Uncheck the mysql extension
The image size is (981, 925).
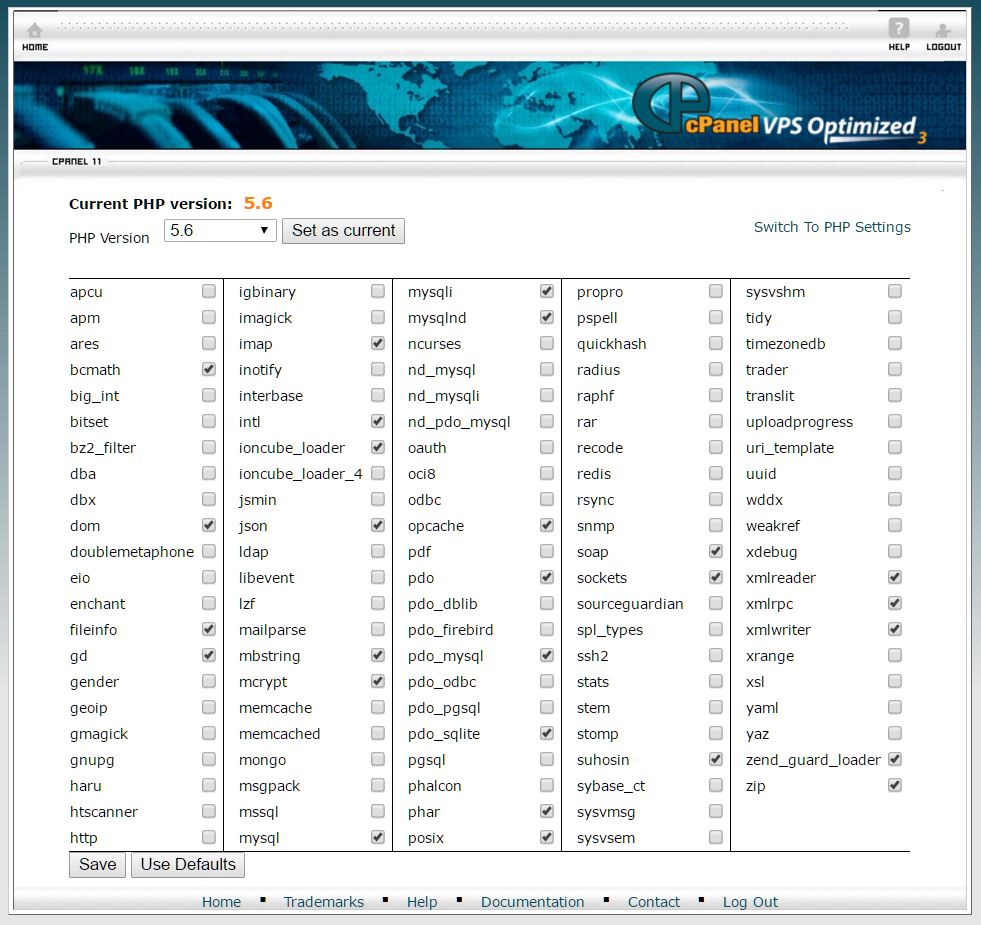[x=378, y=837]
